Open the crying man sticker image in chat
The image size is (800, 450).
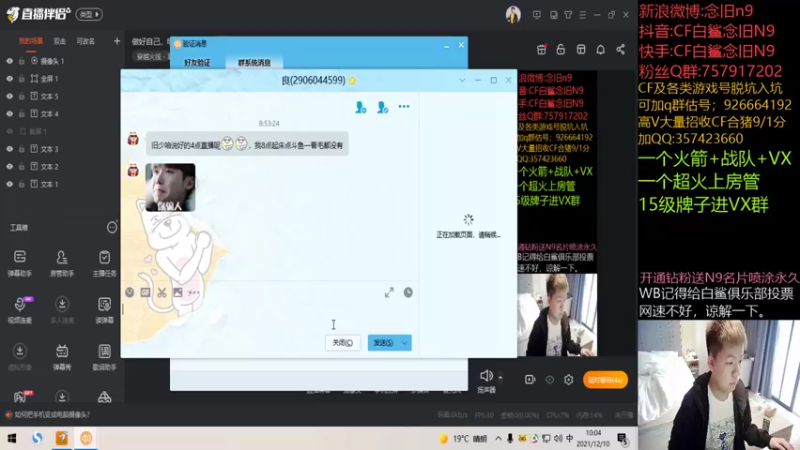click(170, 187)
